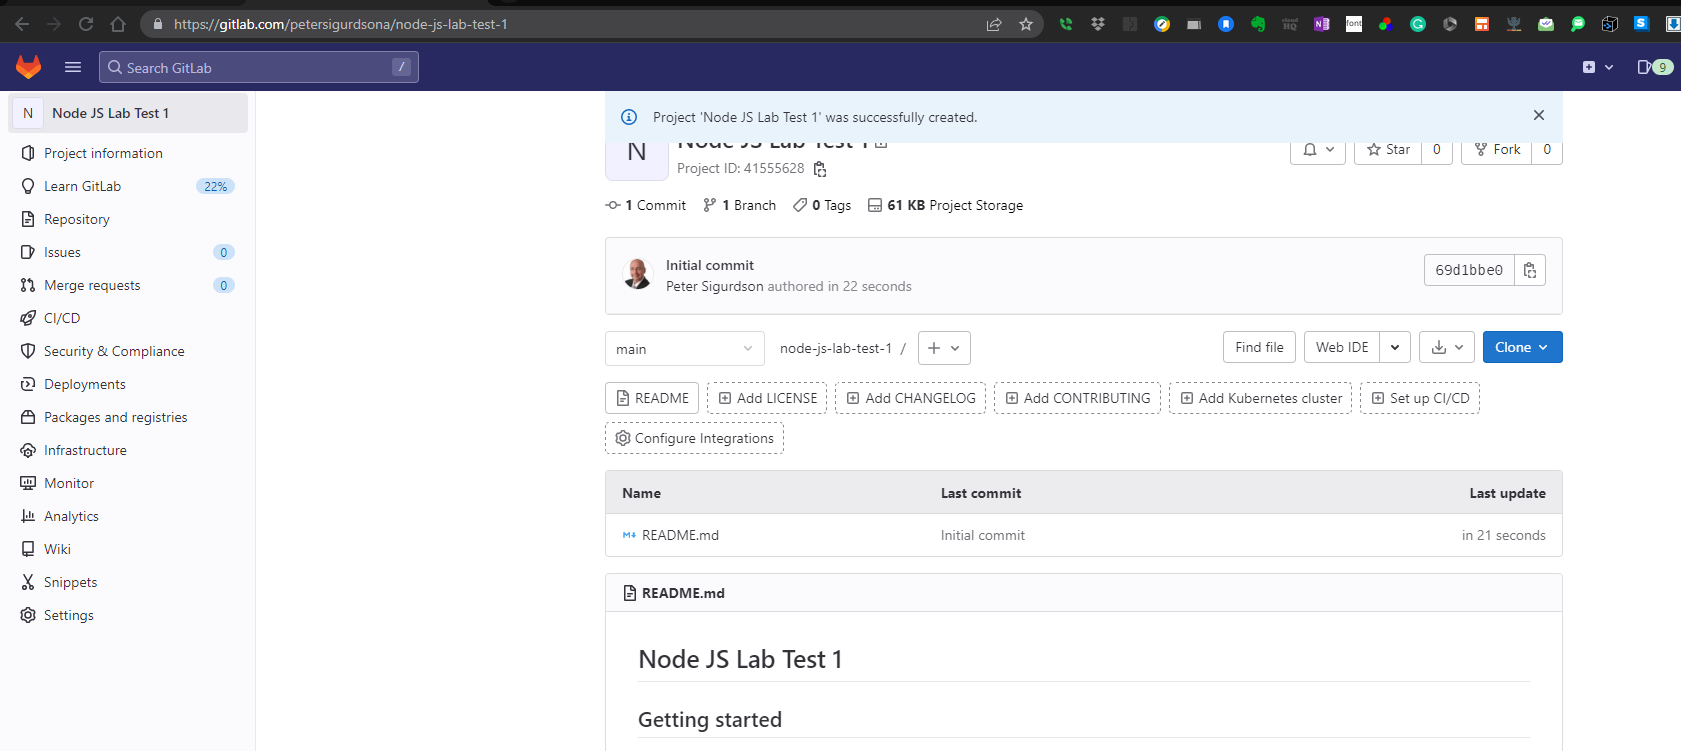Expand the main branch selector

pos(685,348)
